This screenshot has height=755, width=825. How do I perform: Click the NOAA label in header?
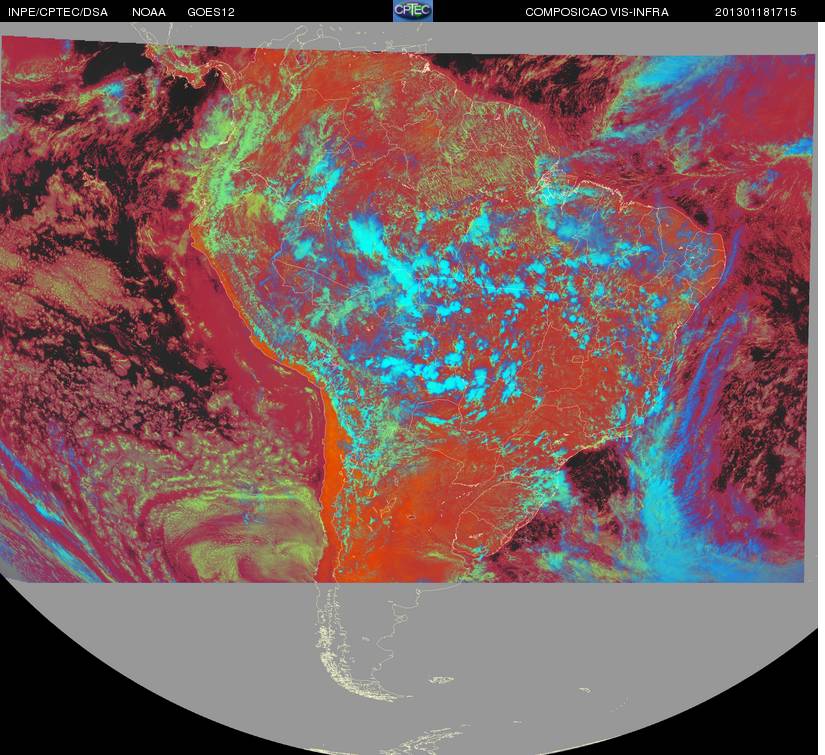(x=149, y=12)
